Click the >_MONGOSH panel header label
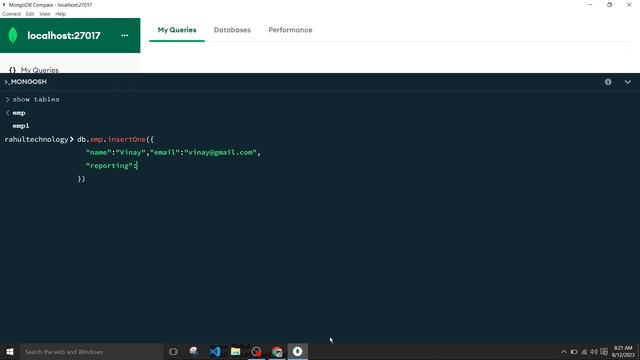 click(25, 82)
